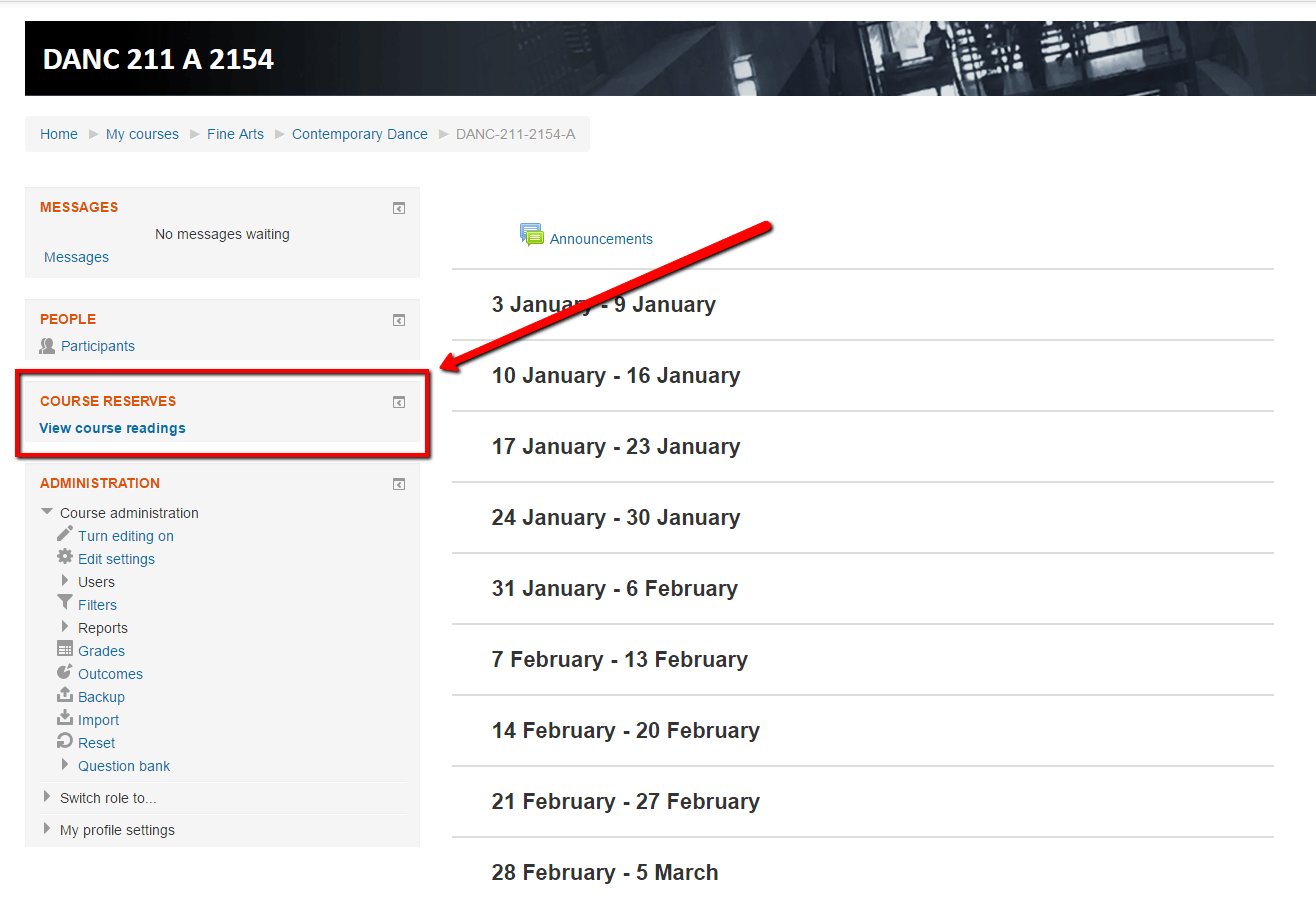Click the pie icon beside Outcomes

click(65, 672)
